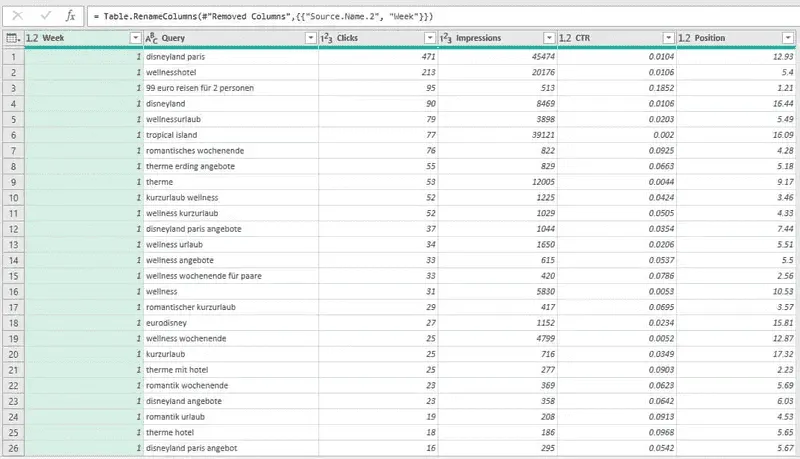Open the Impressions column filter dropdown
This screenshot has width=800, height=459.
548,38
